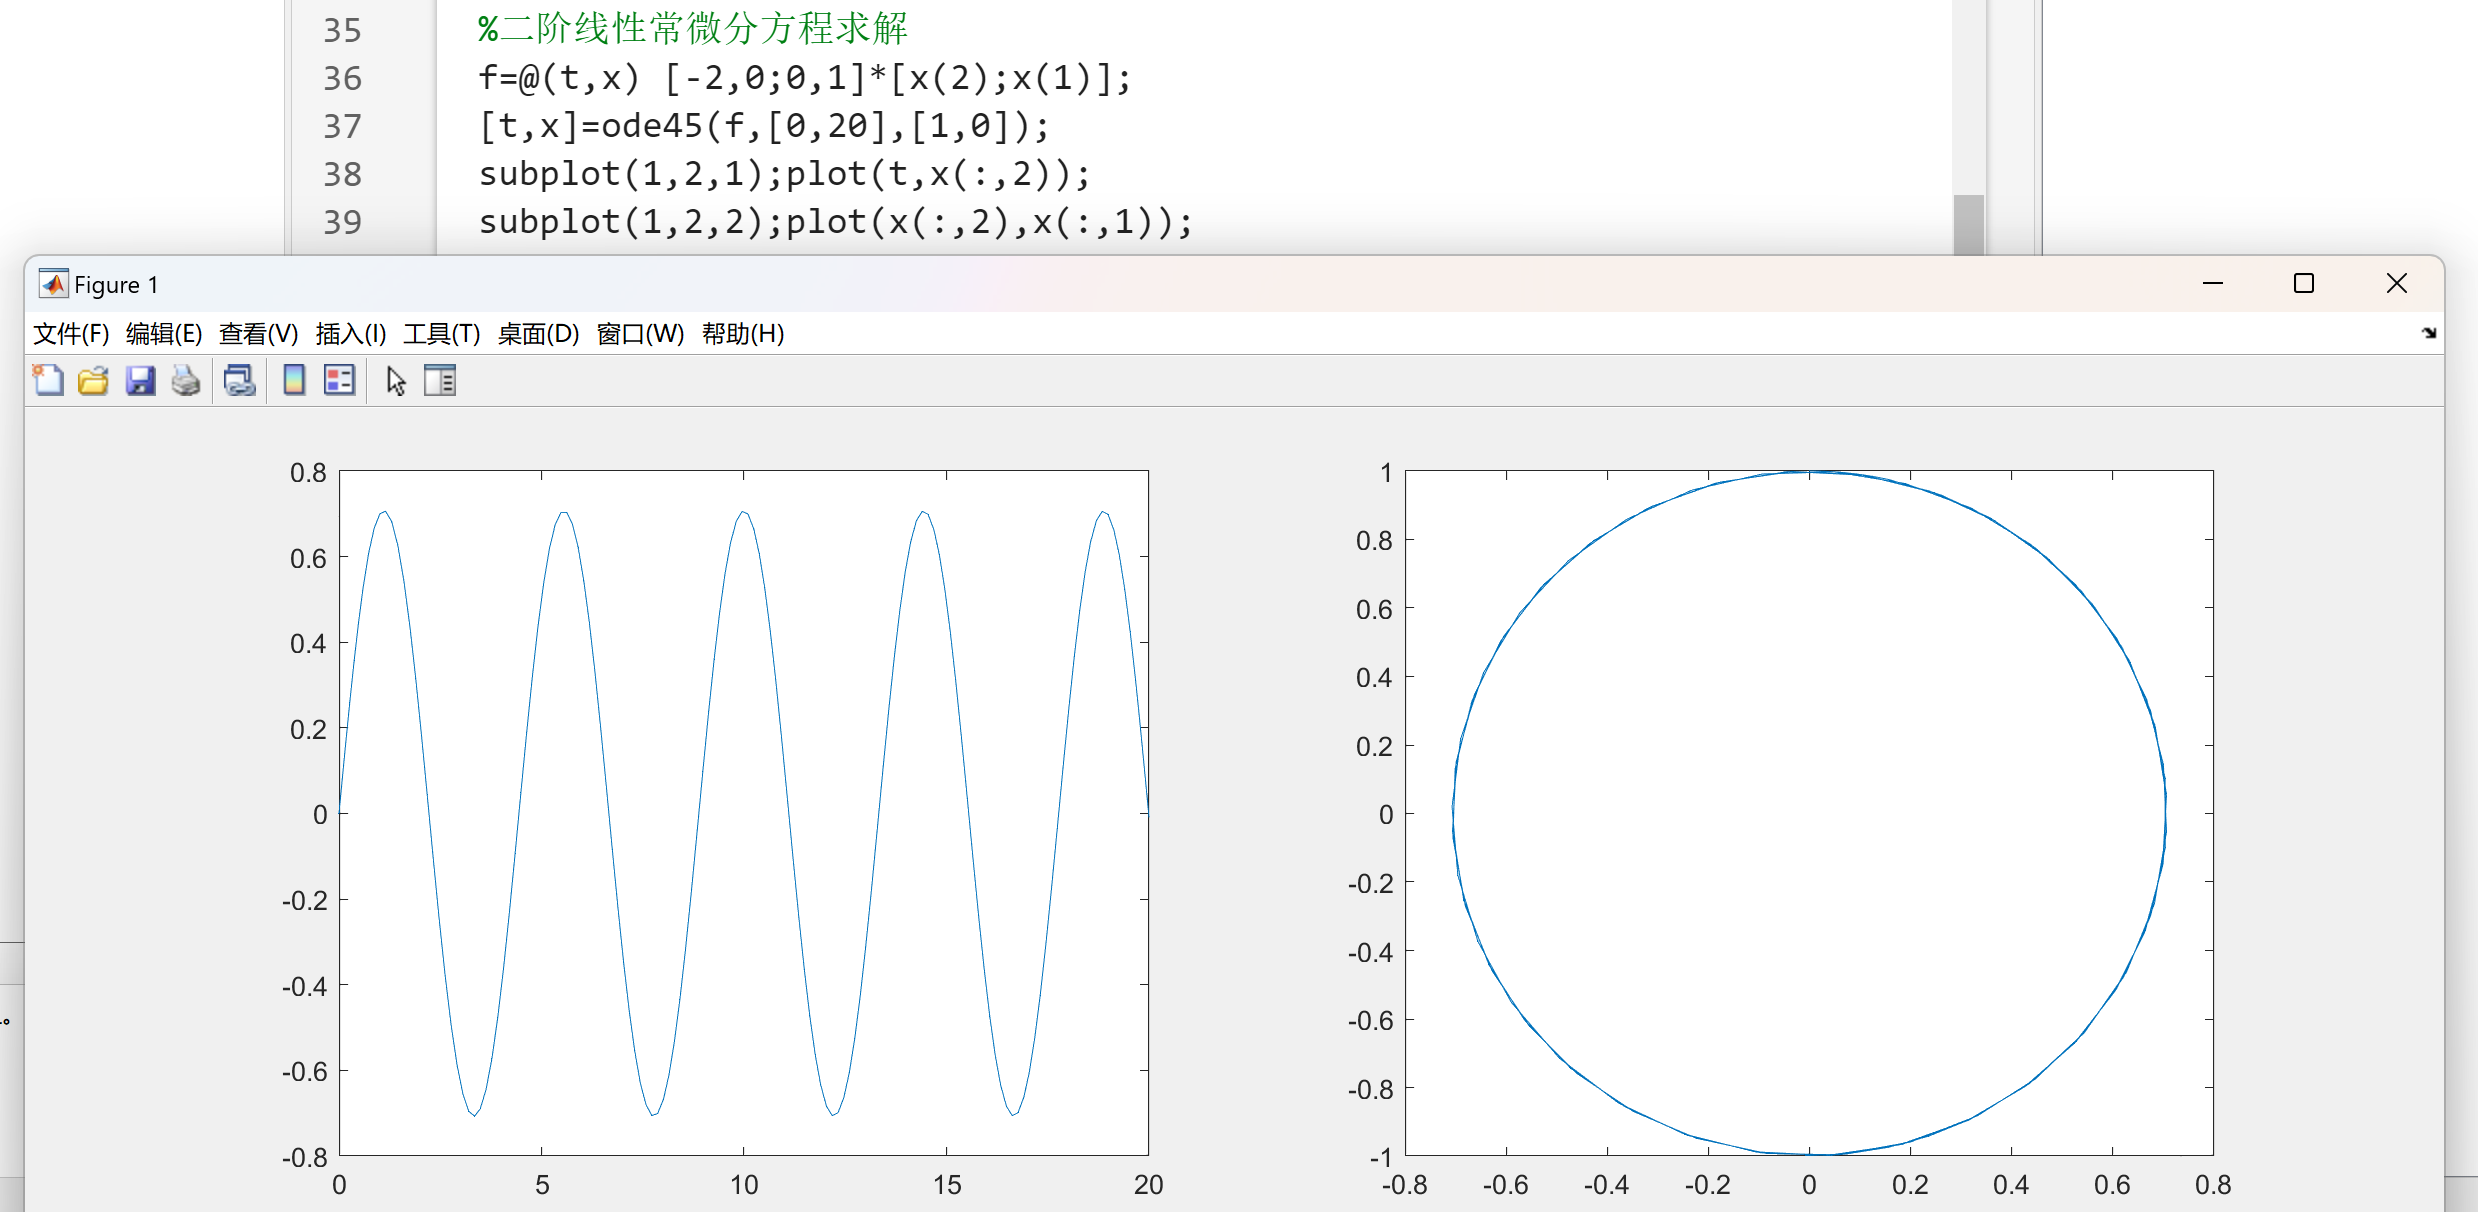Click the subplot(1,2,1) code line
Image resolution: width=2478 pixels, height=1212 pixels.
click(784, 174)
